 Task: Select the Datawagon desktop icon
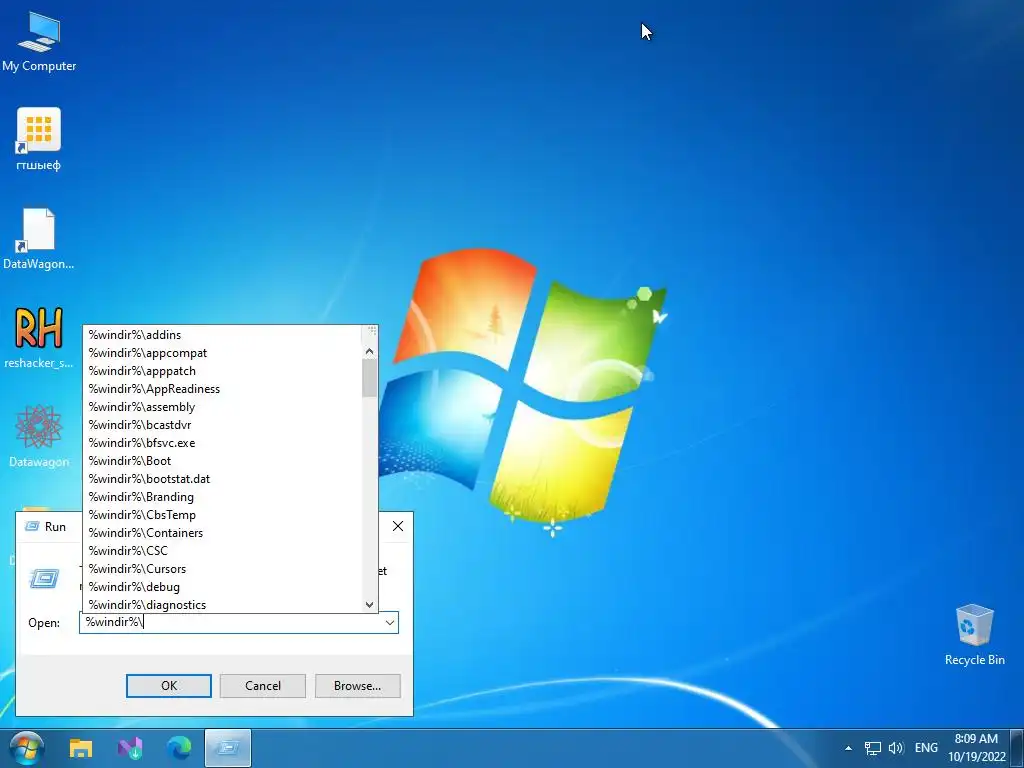tap(39, 436)
